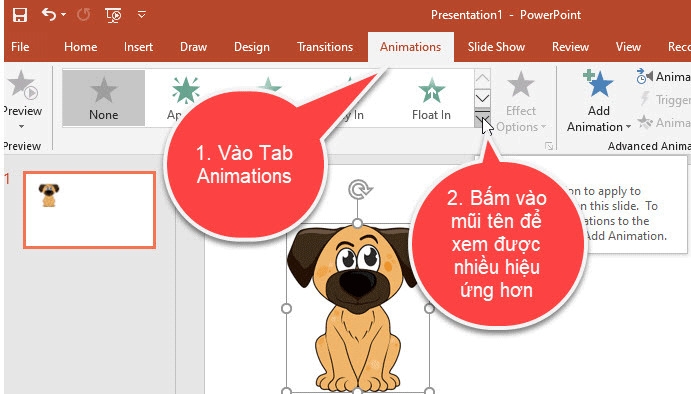Click top-center resize handle of dog image
The height and width of the screenshot is (394, 691).
point(357,223)
